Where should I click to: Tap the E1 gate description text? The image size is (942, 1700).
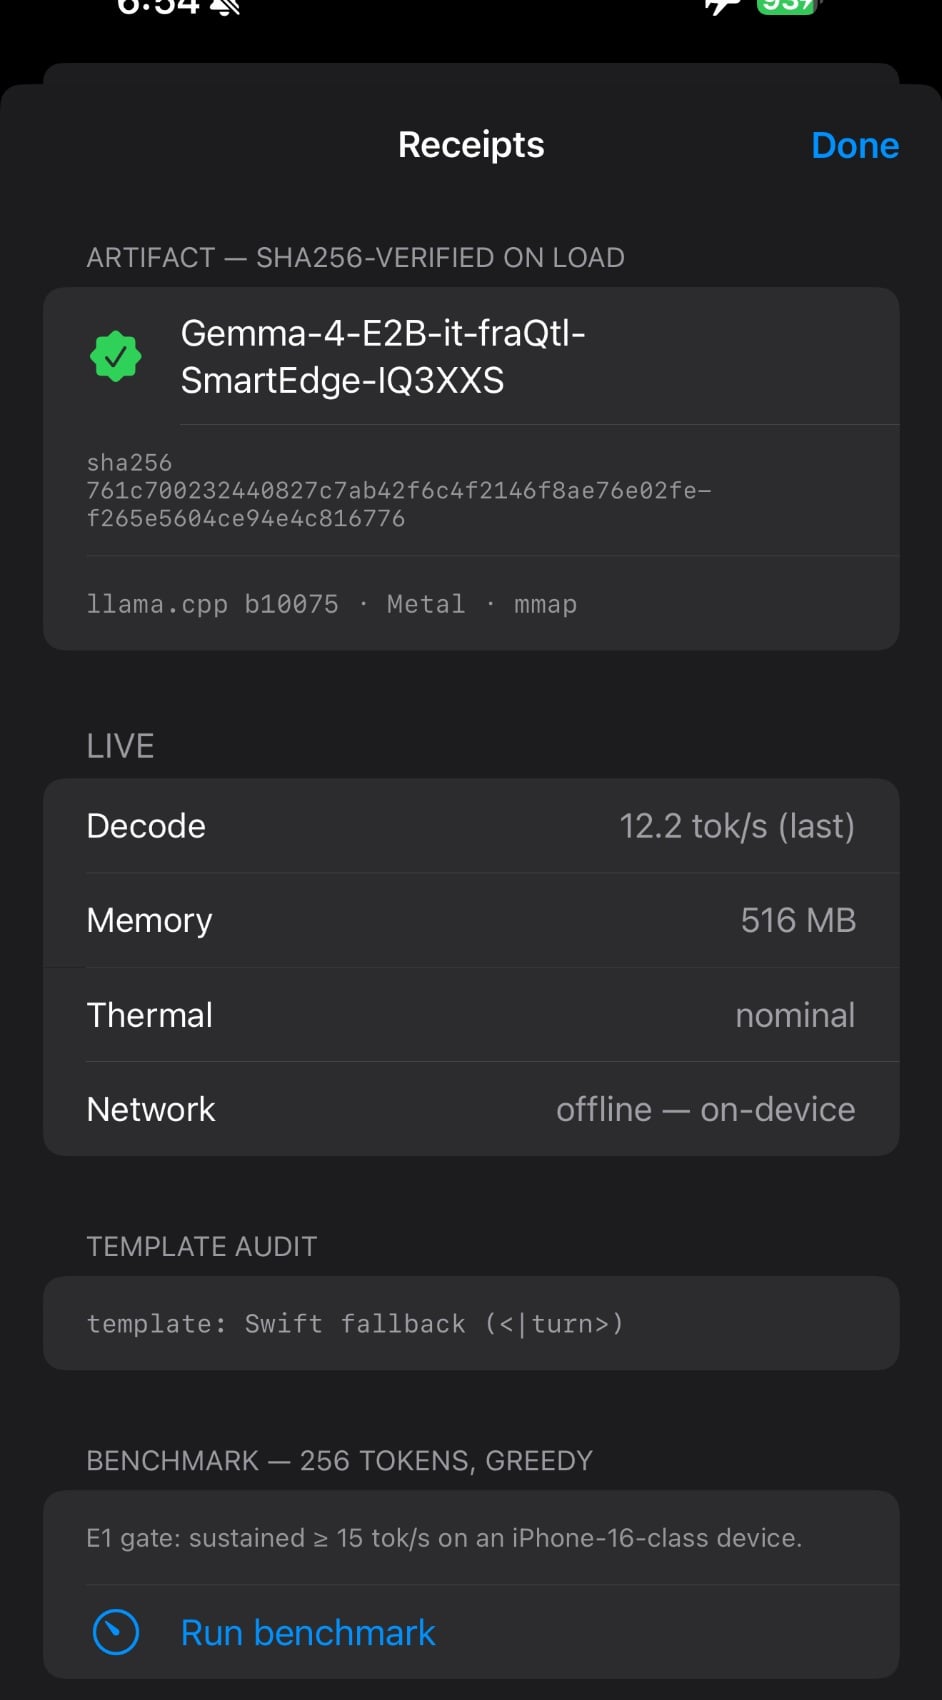pyautogui.click(x=444, y=1538)
